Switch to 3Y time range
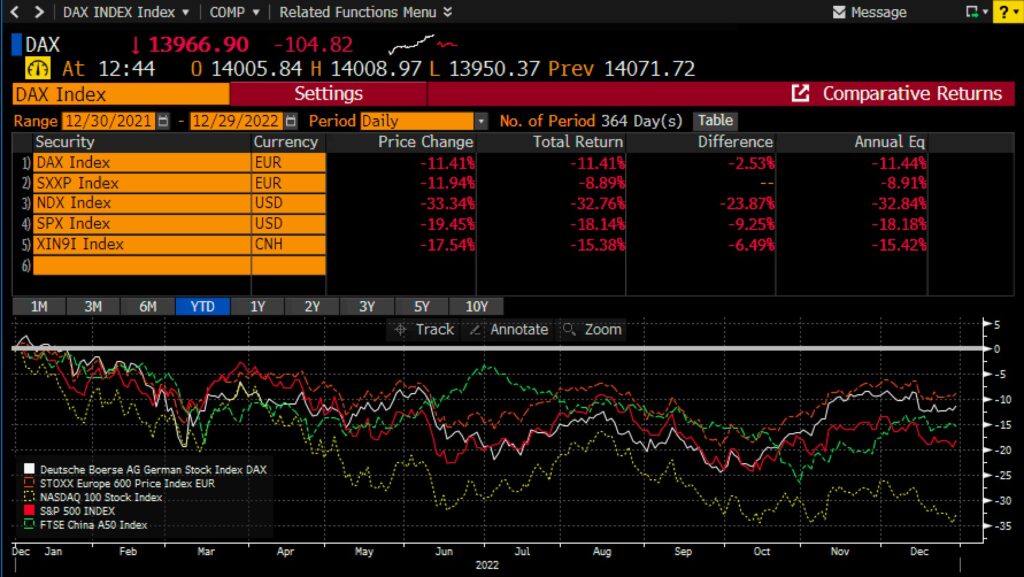 tap(367, 307)
